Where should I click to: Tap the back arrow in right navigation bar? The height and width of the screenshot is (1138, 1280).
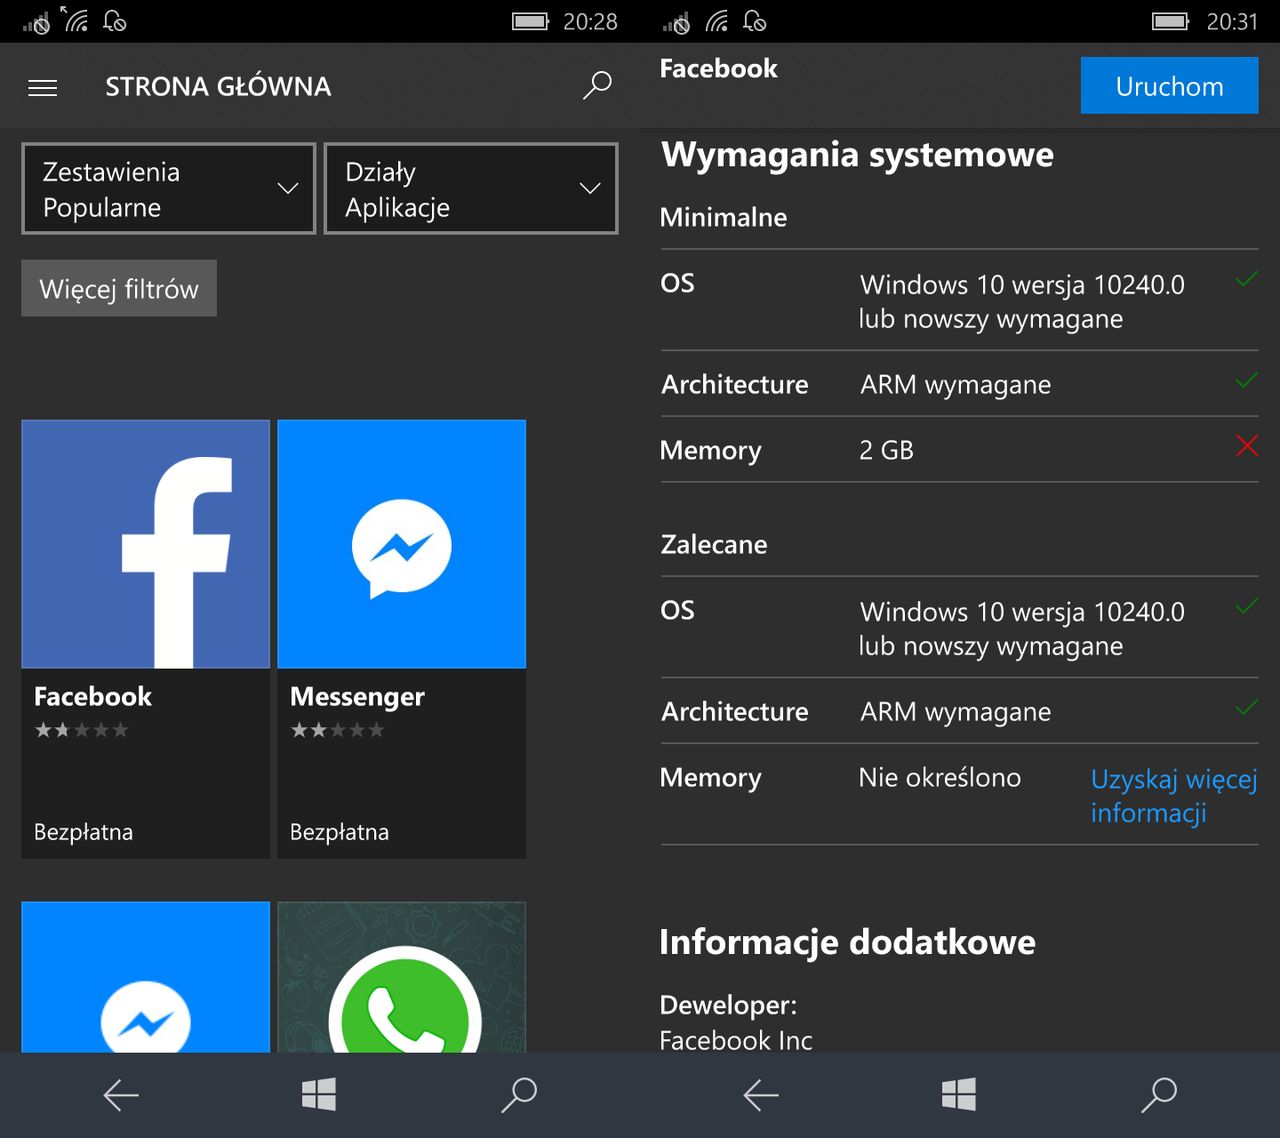(761, 1095)
